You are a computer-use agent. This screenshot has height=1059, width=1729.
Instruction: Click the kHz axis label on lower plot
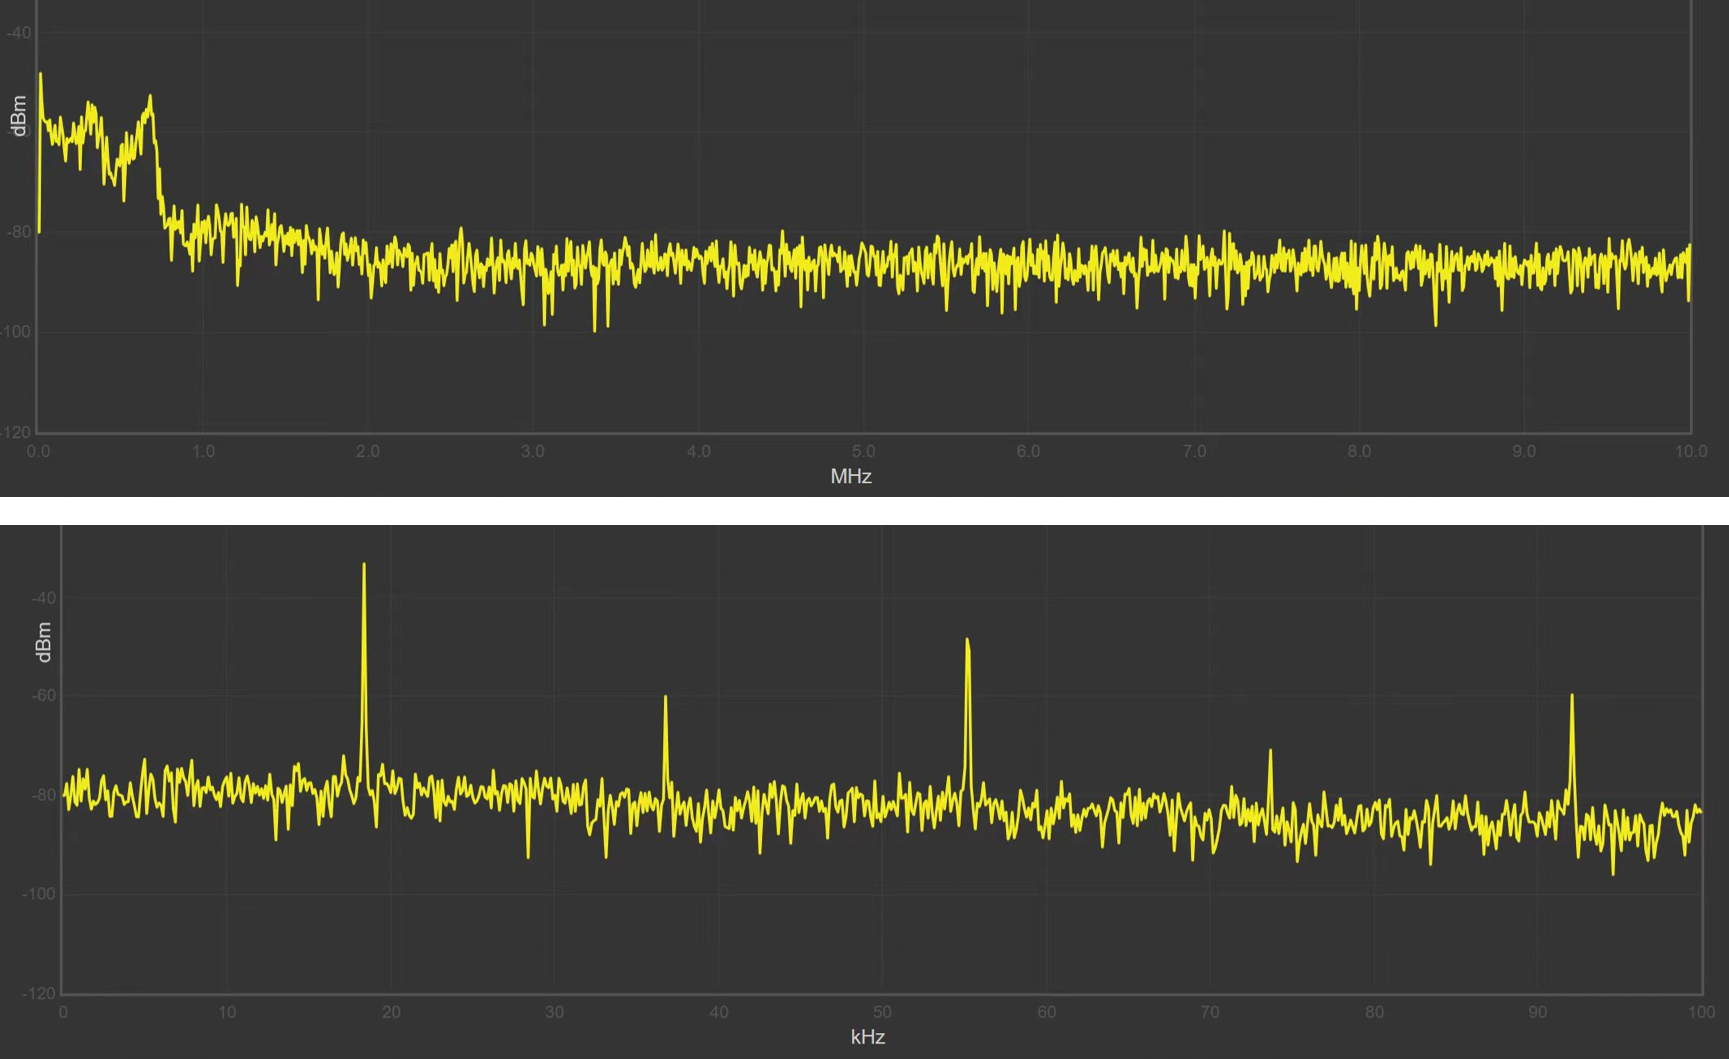pos(867,1037)
